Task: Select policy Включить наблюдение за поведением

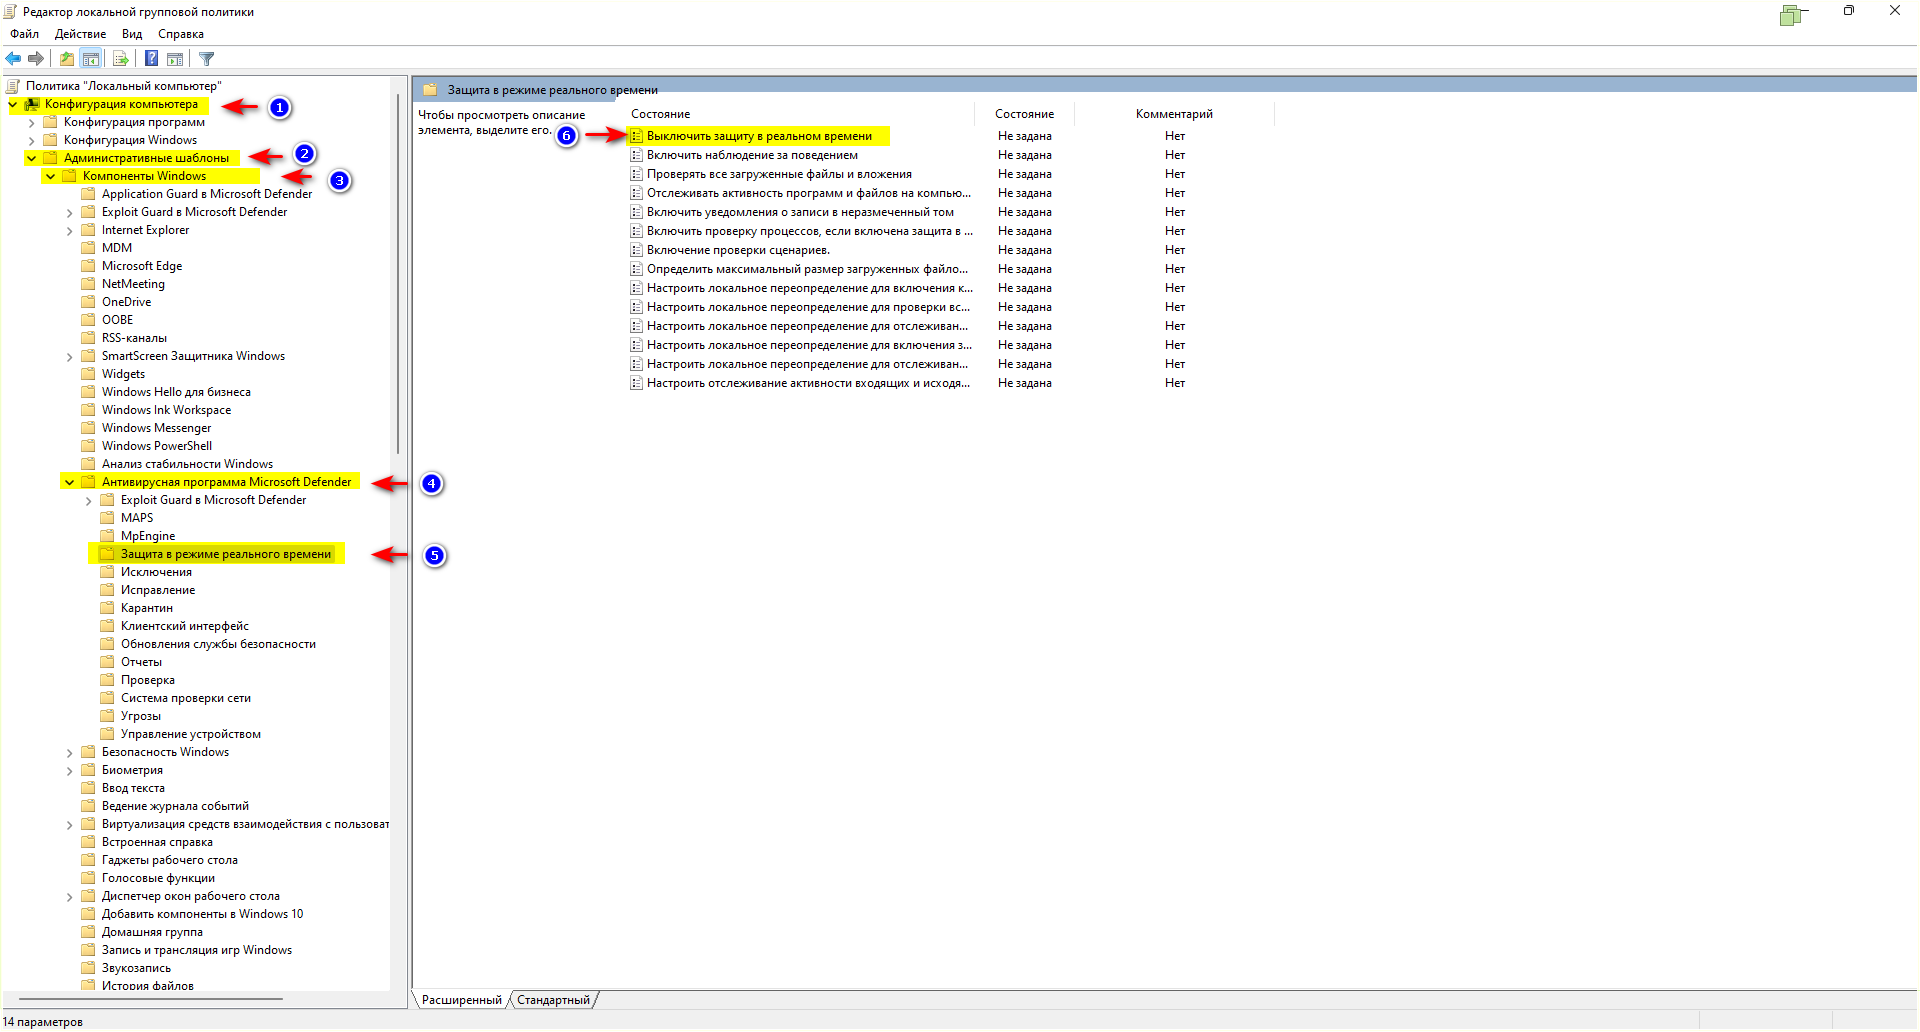Action: click(x=751, y=155)
